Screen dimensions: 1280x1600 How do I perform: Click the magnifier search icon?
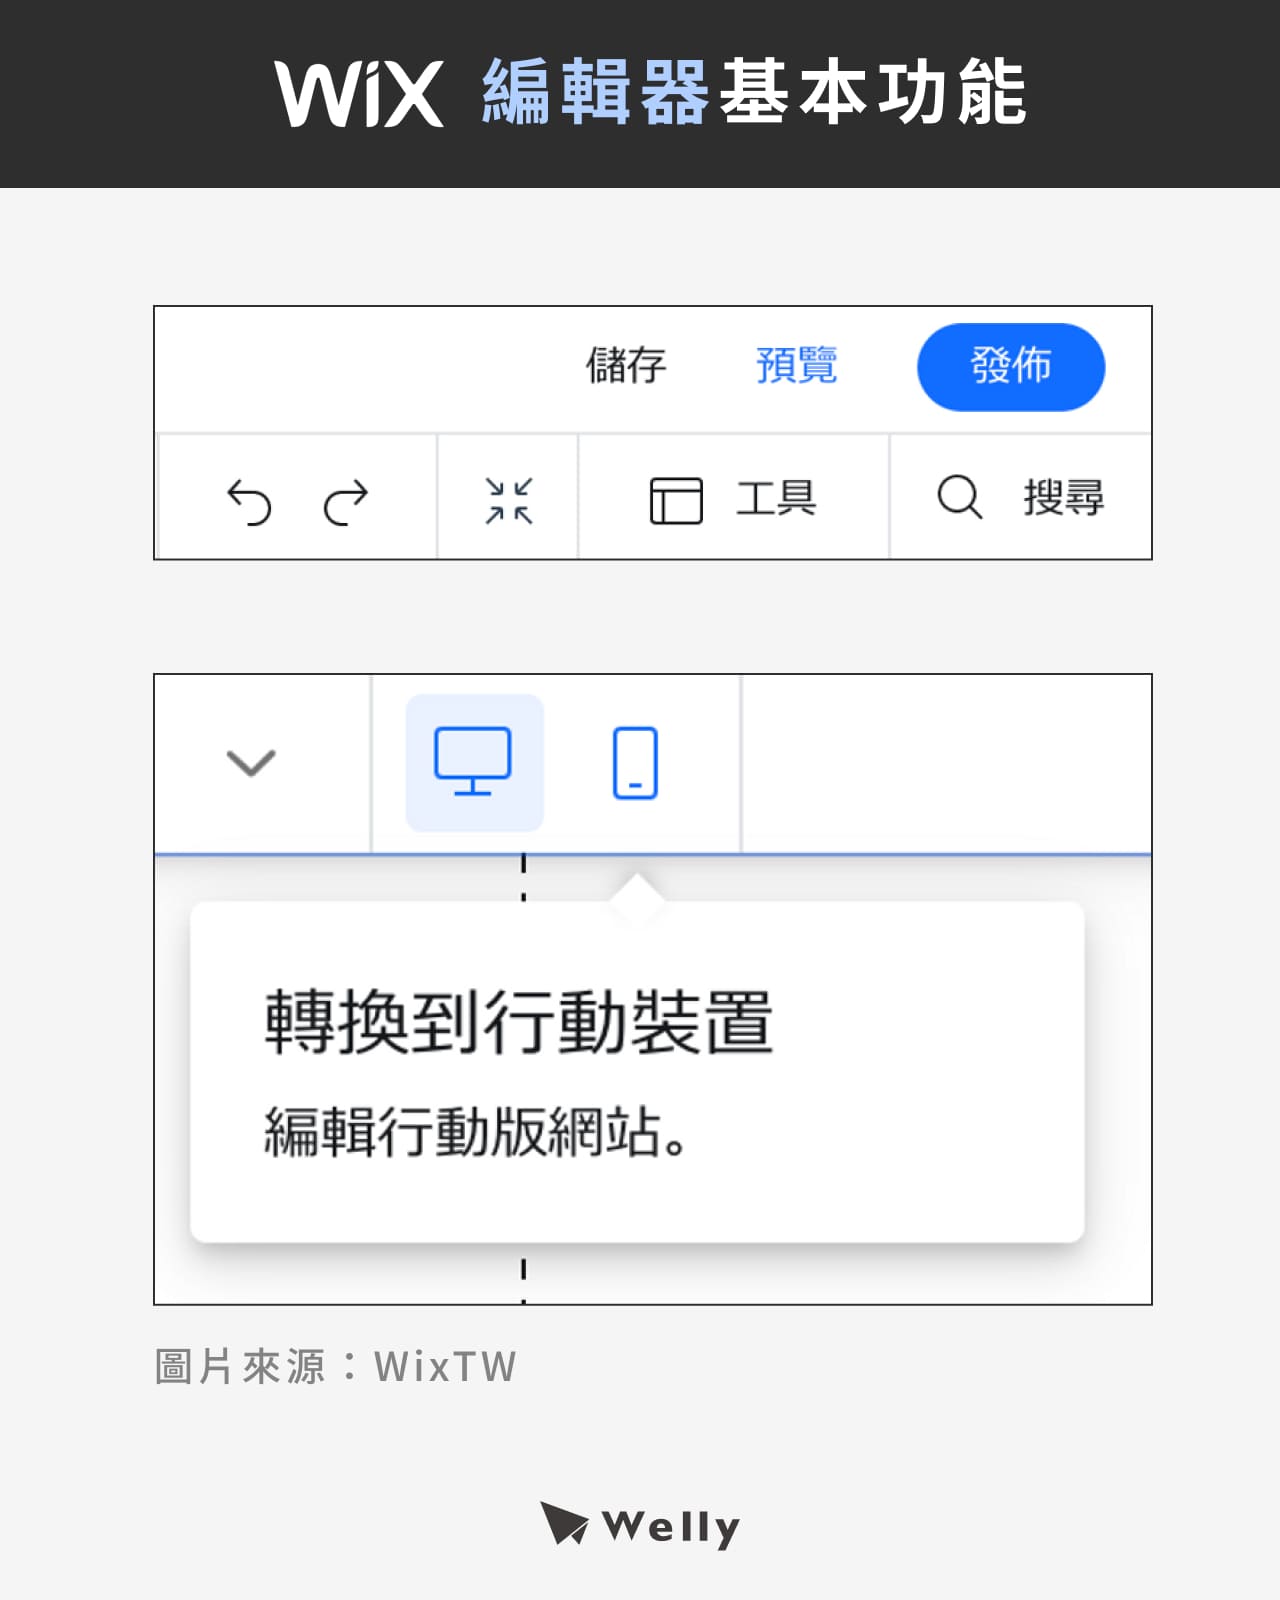960,497
